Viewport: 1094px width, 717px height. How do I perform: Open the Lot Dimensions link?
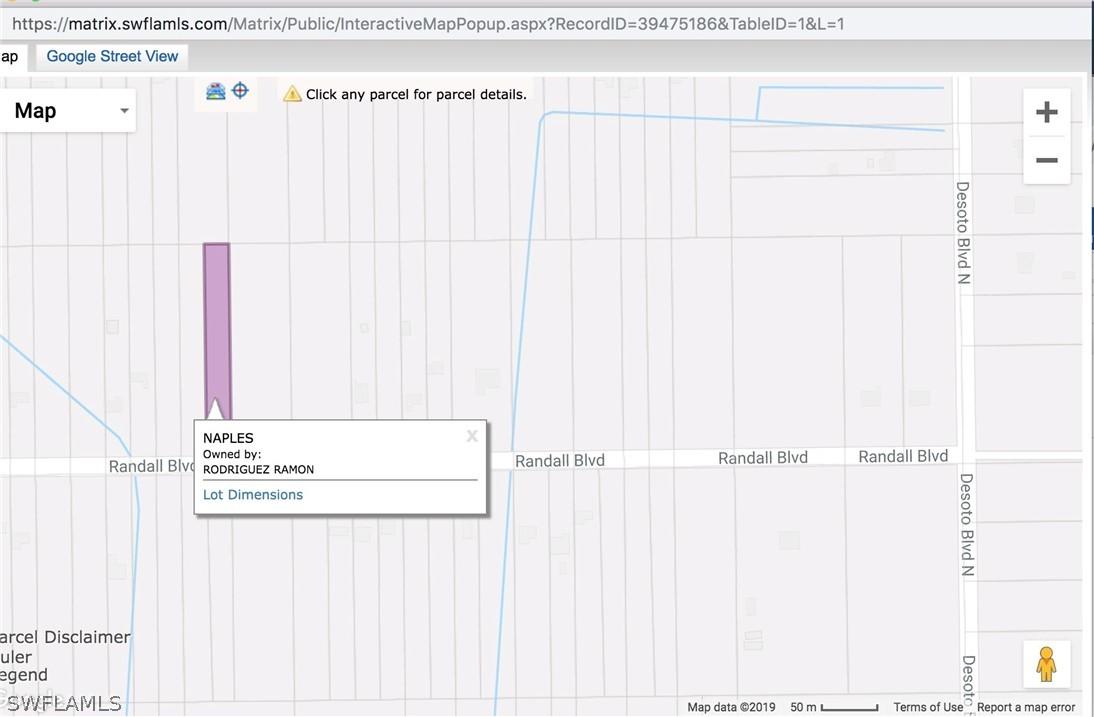[253, 495]
